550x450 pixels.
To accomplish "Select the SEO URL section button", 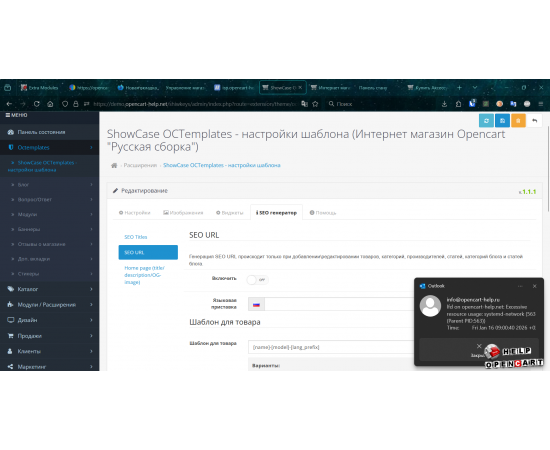I will click(148, 252).
